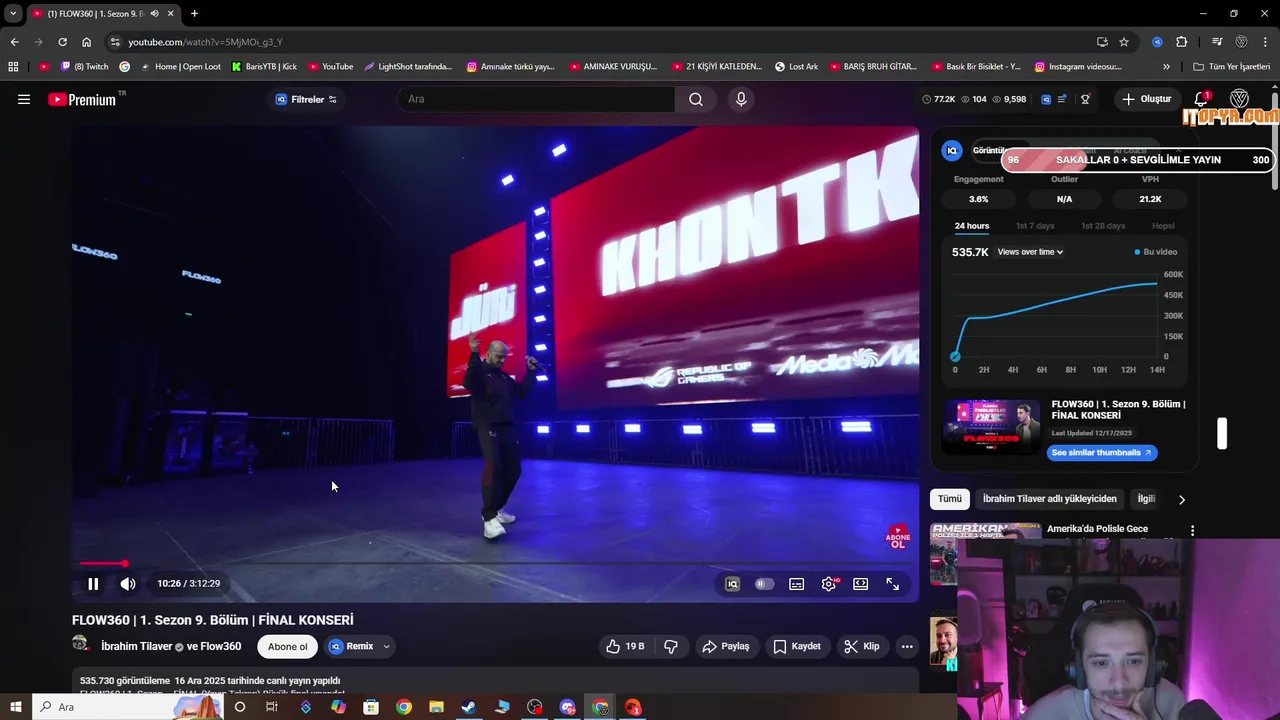
Task: Mute the video with speaker icon
Action: coord(128,584)
